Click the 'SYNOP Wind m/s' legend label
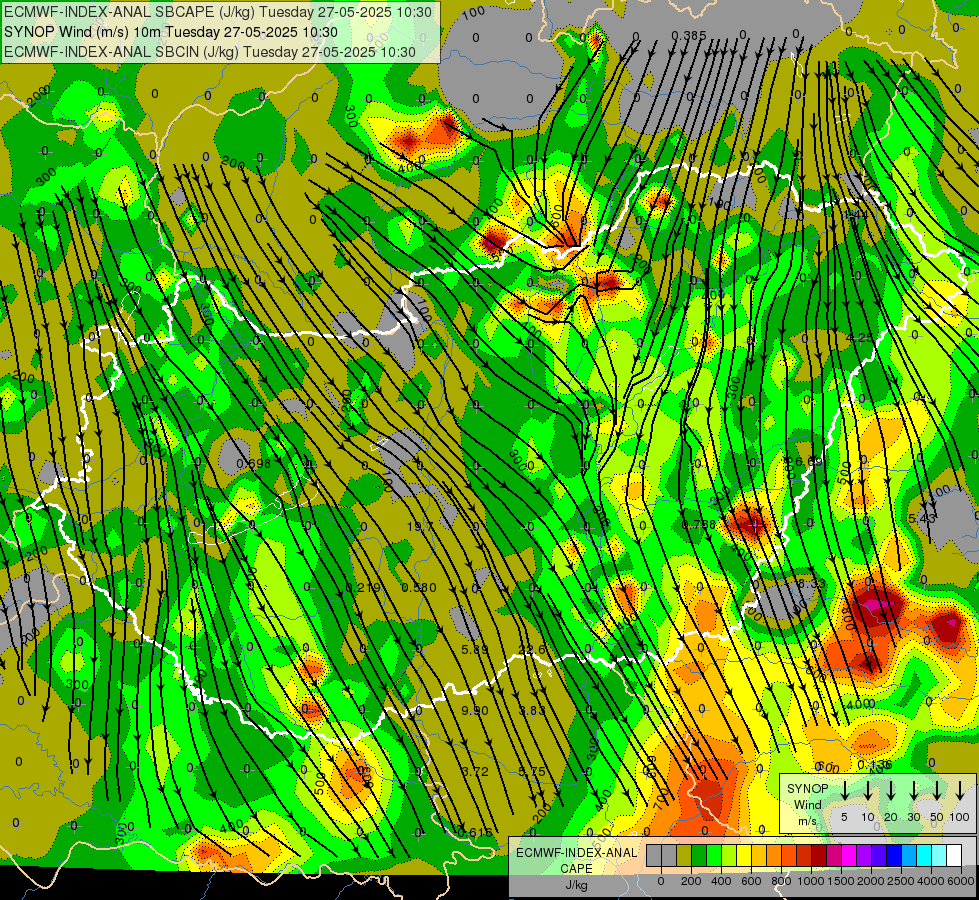Image resolution: width=979 pixels, height=900 pixels. 807,805
